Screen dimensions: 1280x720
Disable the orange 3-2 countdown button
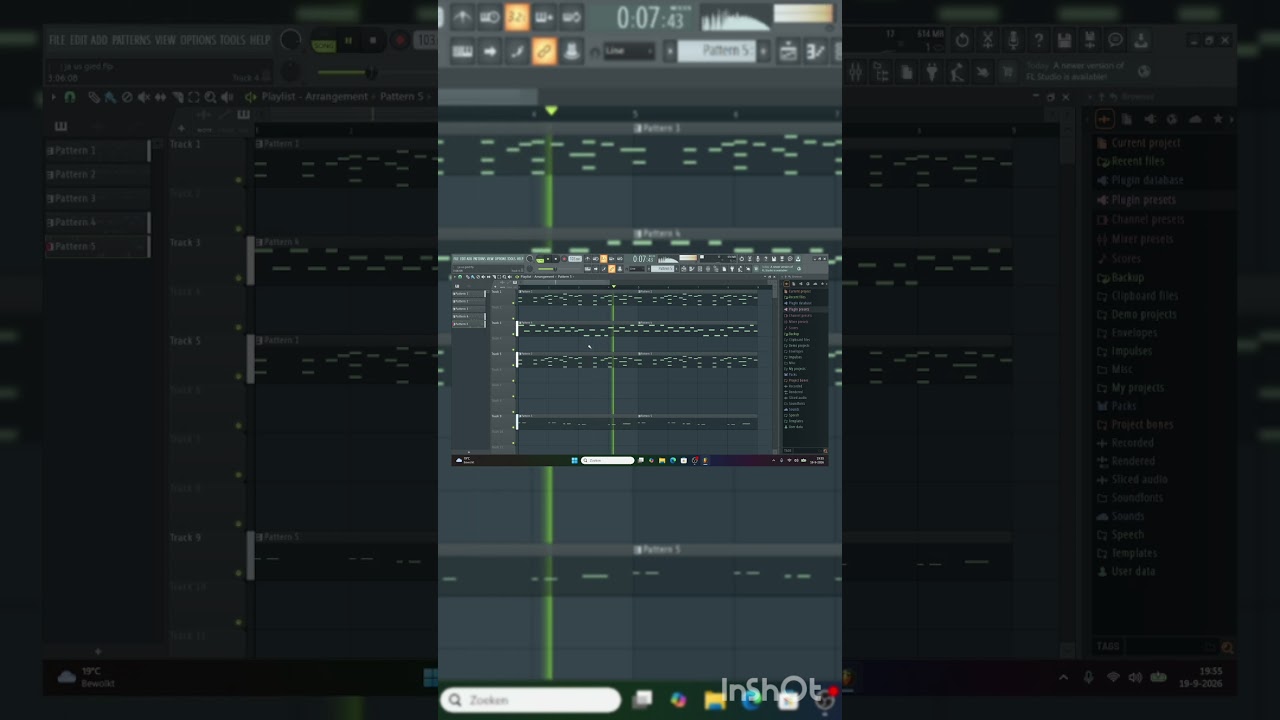tap(516, 16)
